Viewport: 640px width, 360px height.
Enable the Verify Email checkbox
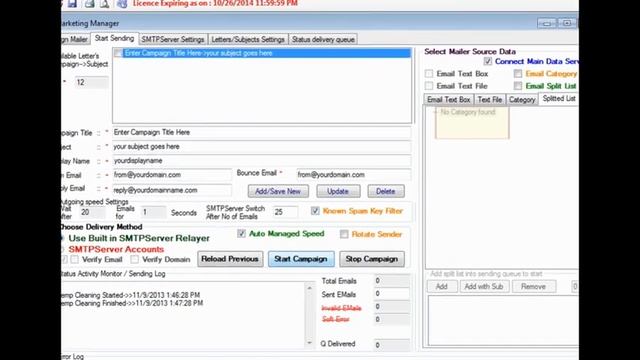click(x=74, y=260)
